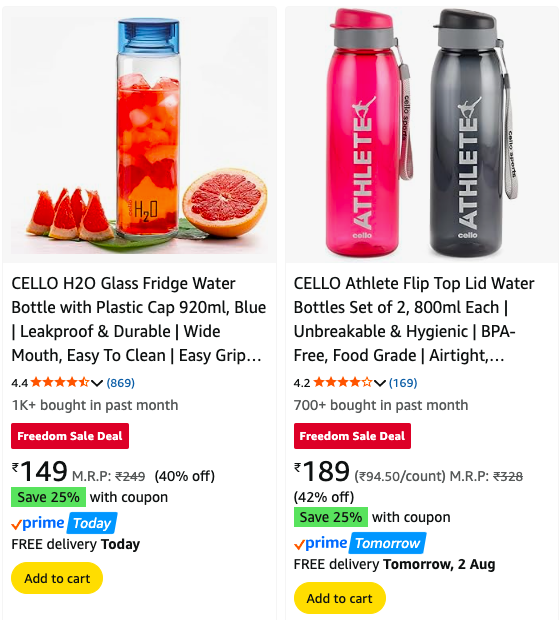Screen dimensions: 560x620
Task: Expand the rating chevron next to 4.4 stars
Action: 97,383
